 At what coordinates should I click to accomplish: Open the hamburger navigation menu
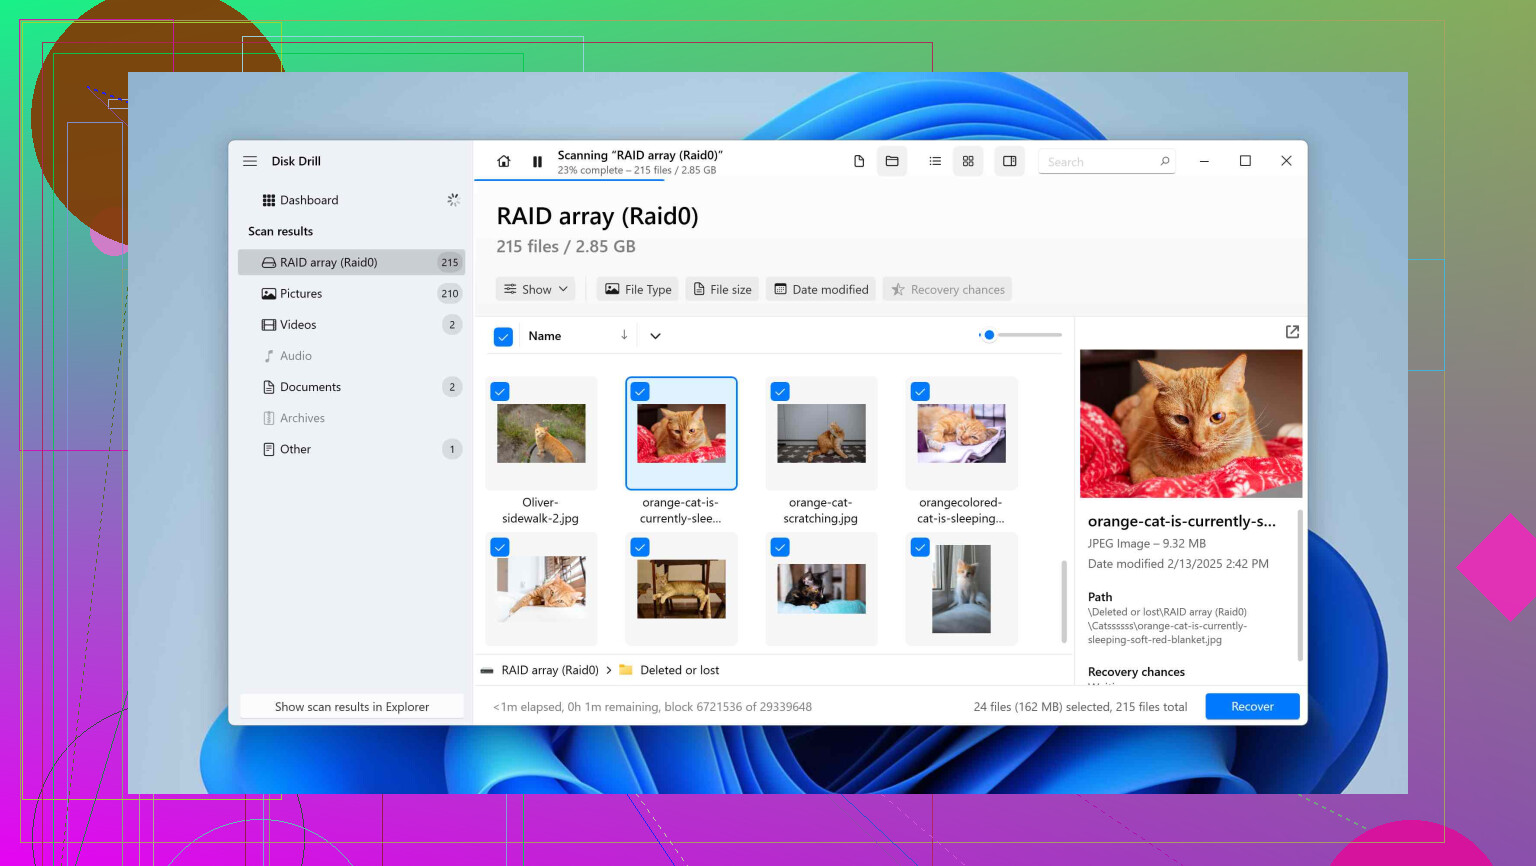(250, 161)
